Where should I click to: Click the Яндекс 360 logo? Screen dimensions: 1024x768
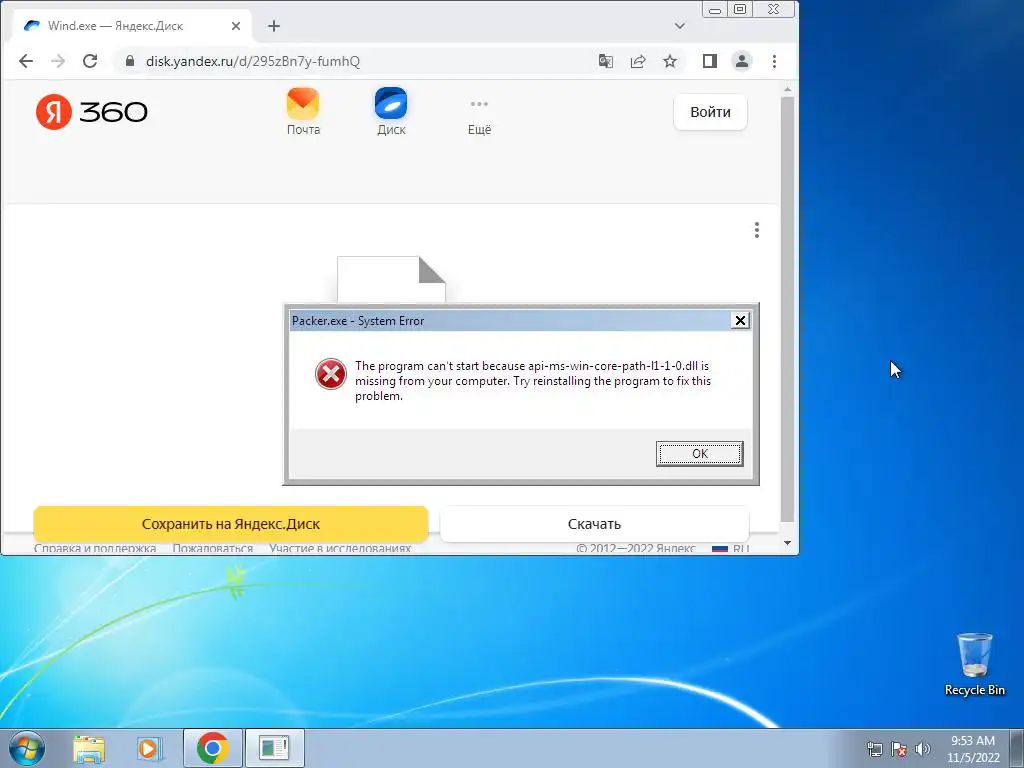point(91,112)
